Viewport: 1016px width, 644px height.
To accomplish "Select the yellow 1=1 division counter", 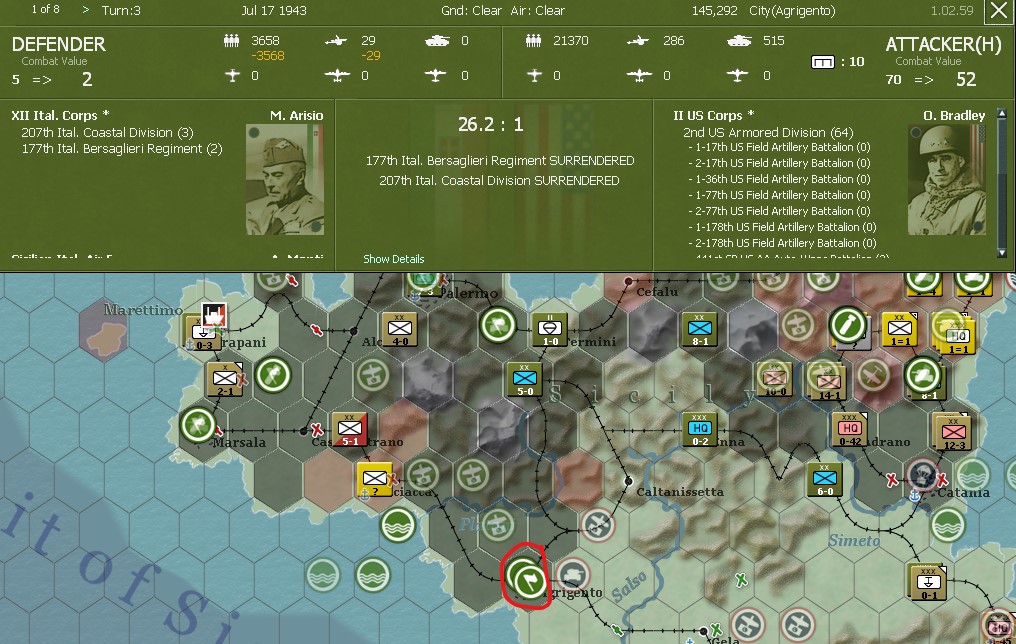I will point(899,330).
